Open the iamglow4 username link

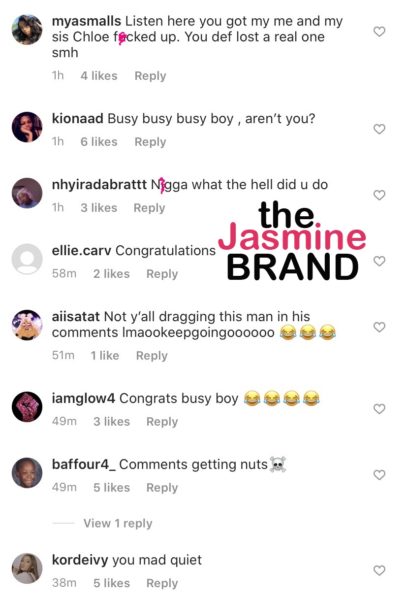coord(83,398)
